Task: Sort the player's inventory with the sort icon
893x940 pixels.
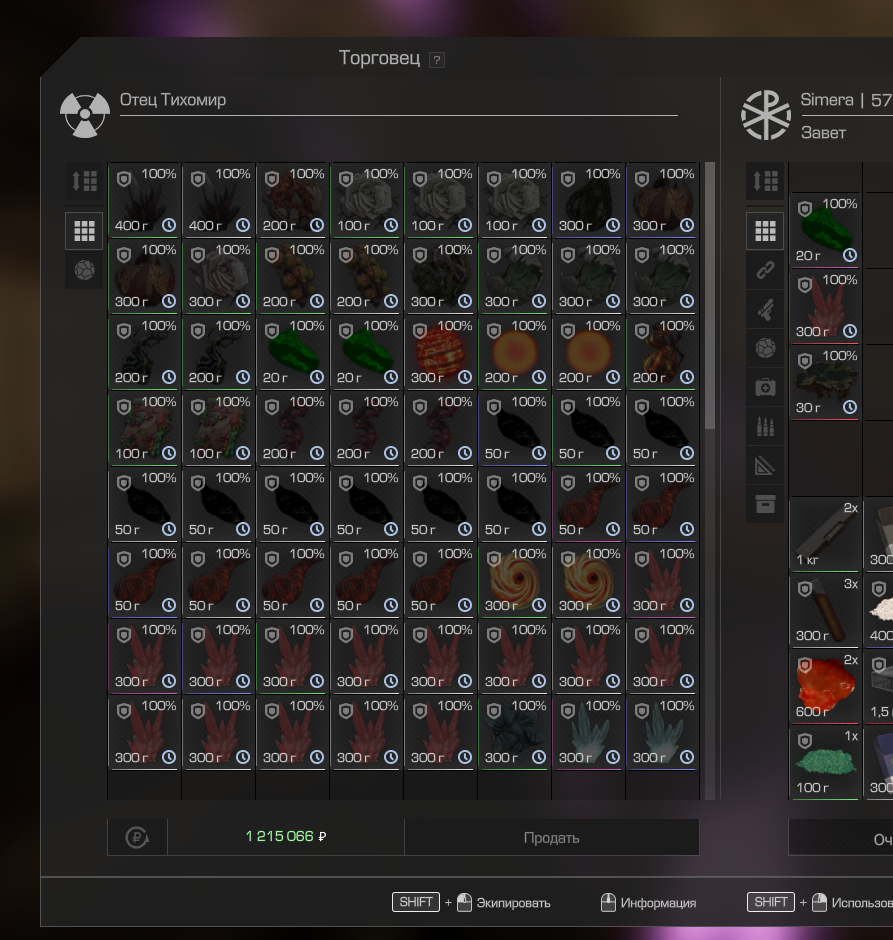Action: 765,181
